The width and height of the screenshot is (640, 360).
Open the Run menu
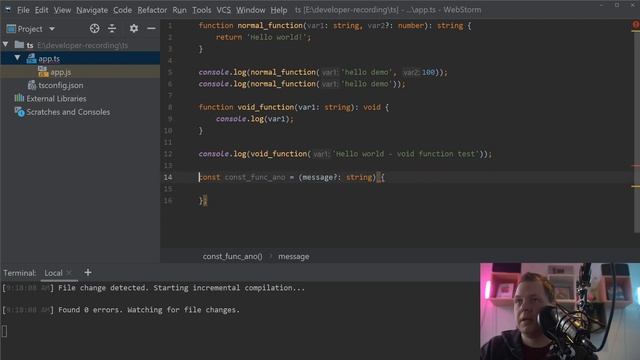point(179,10)
